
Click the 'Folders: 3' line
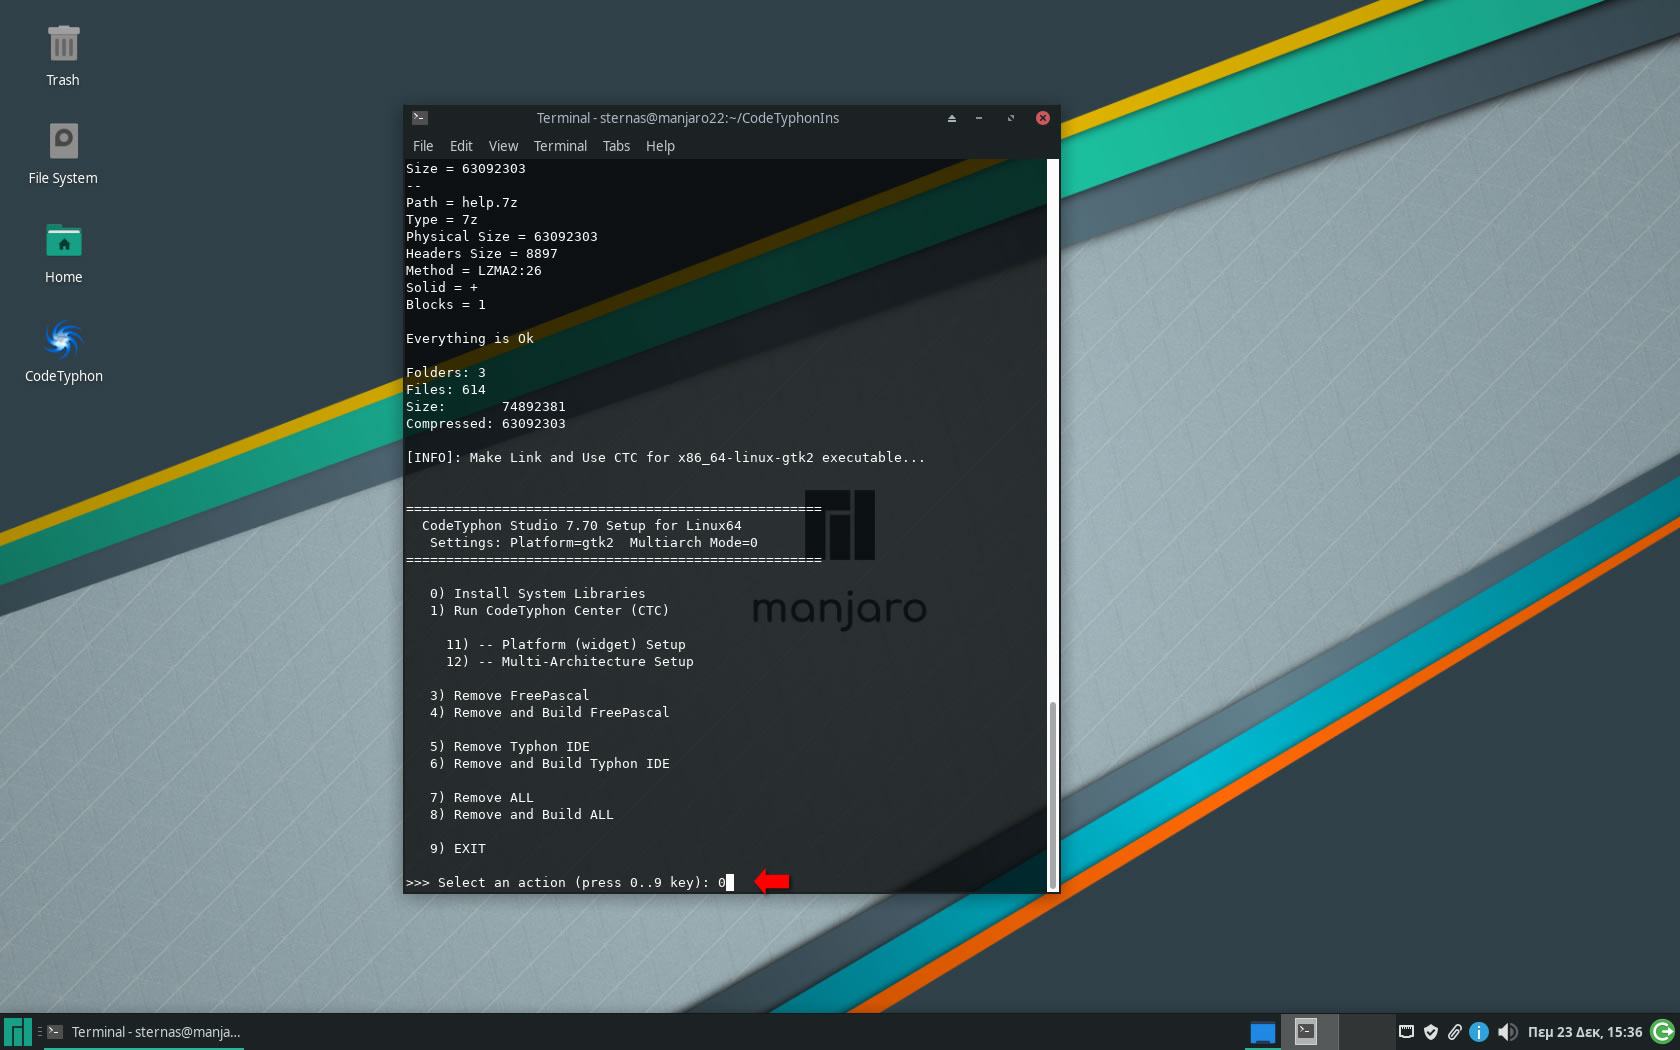click(x=446, y=372)
